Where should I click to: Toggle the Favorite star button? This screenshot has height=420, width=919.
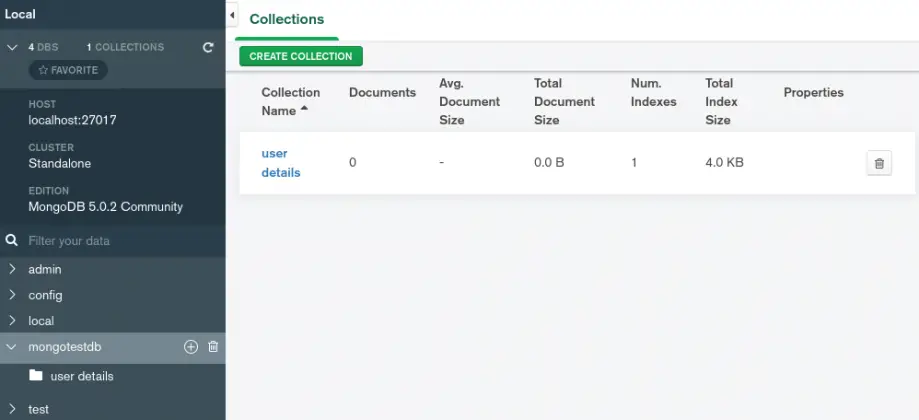[68, 70]
